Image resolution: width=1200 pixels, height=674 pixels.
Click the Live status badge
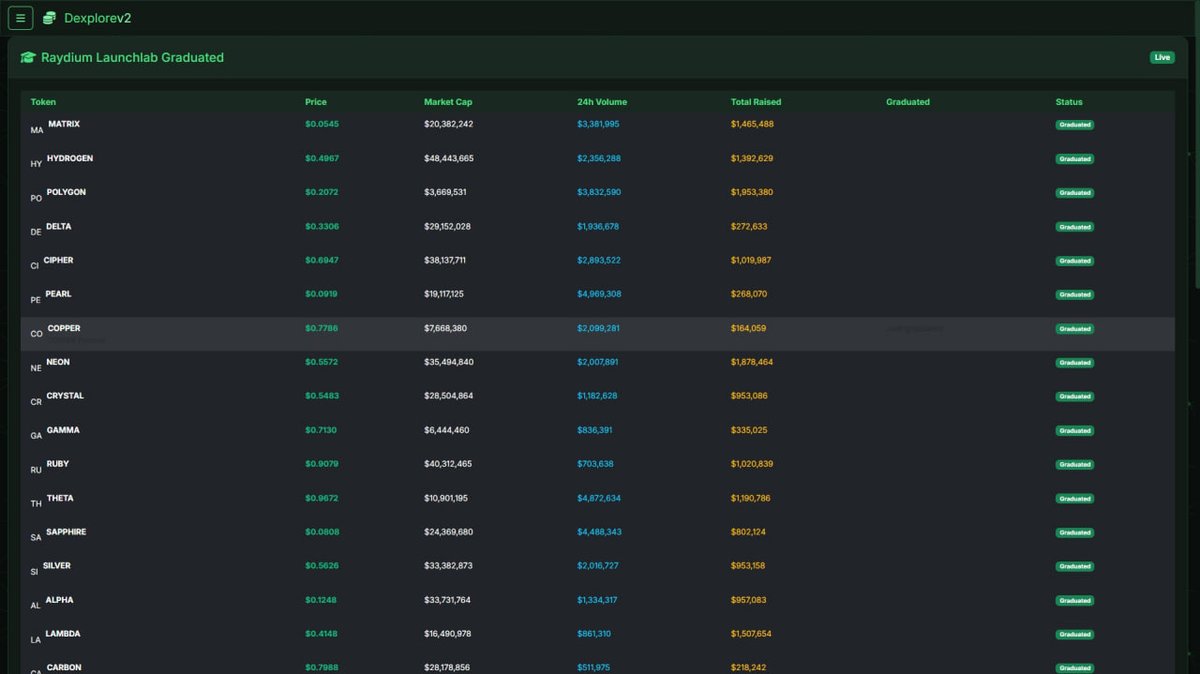[x=1162, y=58]
